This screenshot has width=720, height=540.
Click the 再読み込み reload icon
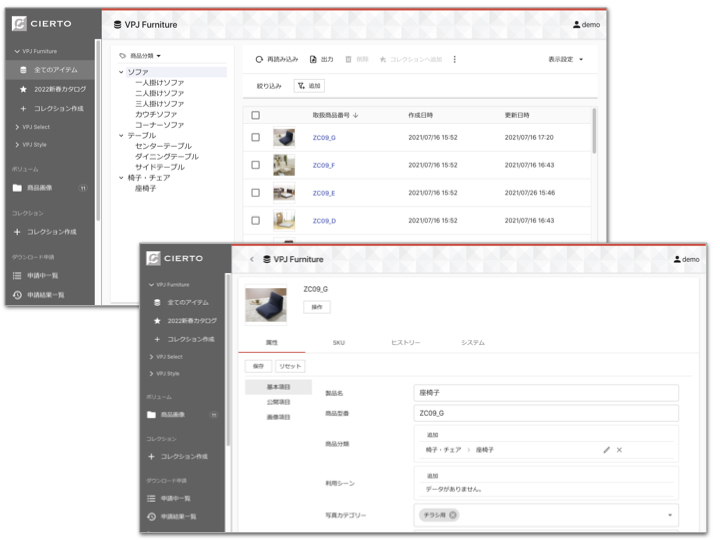click(259, 60)
